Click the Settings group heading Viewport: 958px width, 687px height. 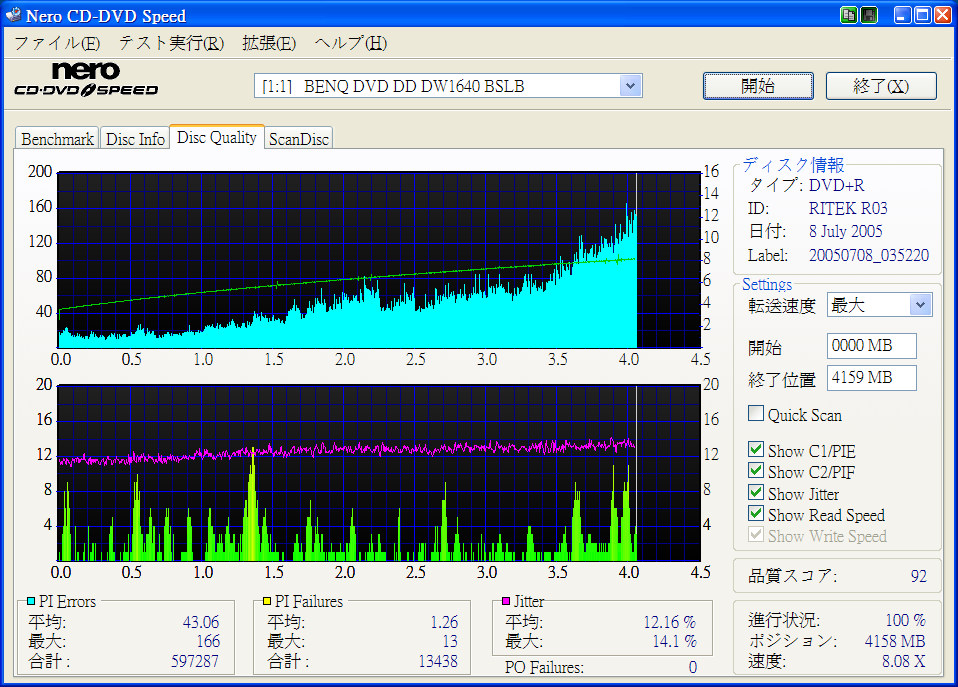click(x=767, y=284)
